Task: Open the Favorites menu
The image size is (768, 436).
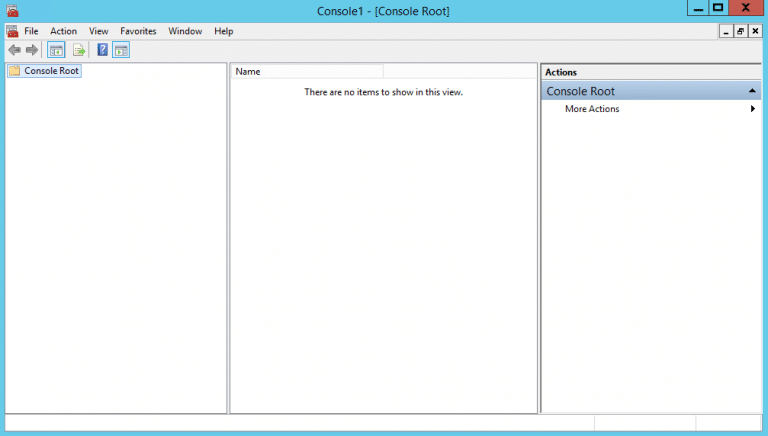Action: (x=138, y=31)
